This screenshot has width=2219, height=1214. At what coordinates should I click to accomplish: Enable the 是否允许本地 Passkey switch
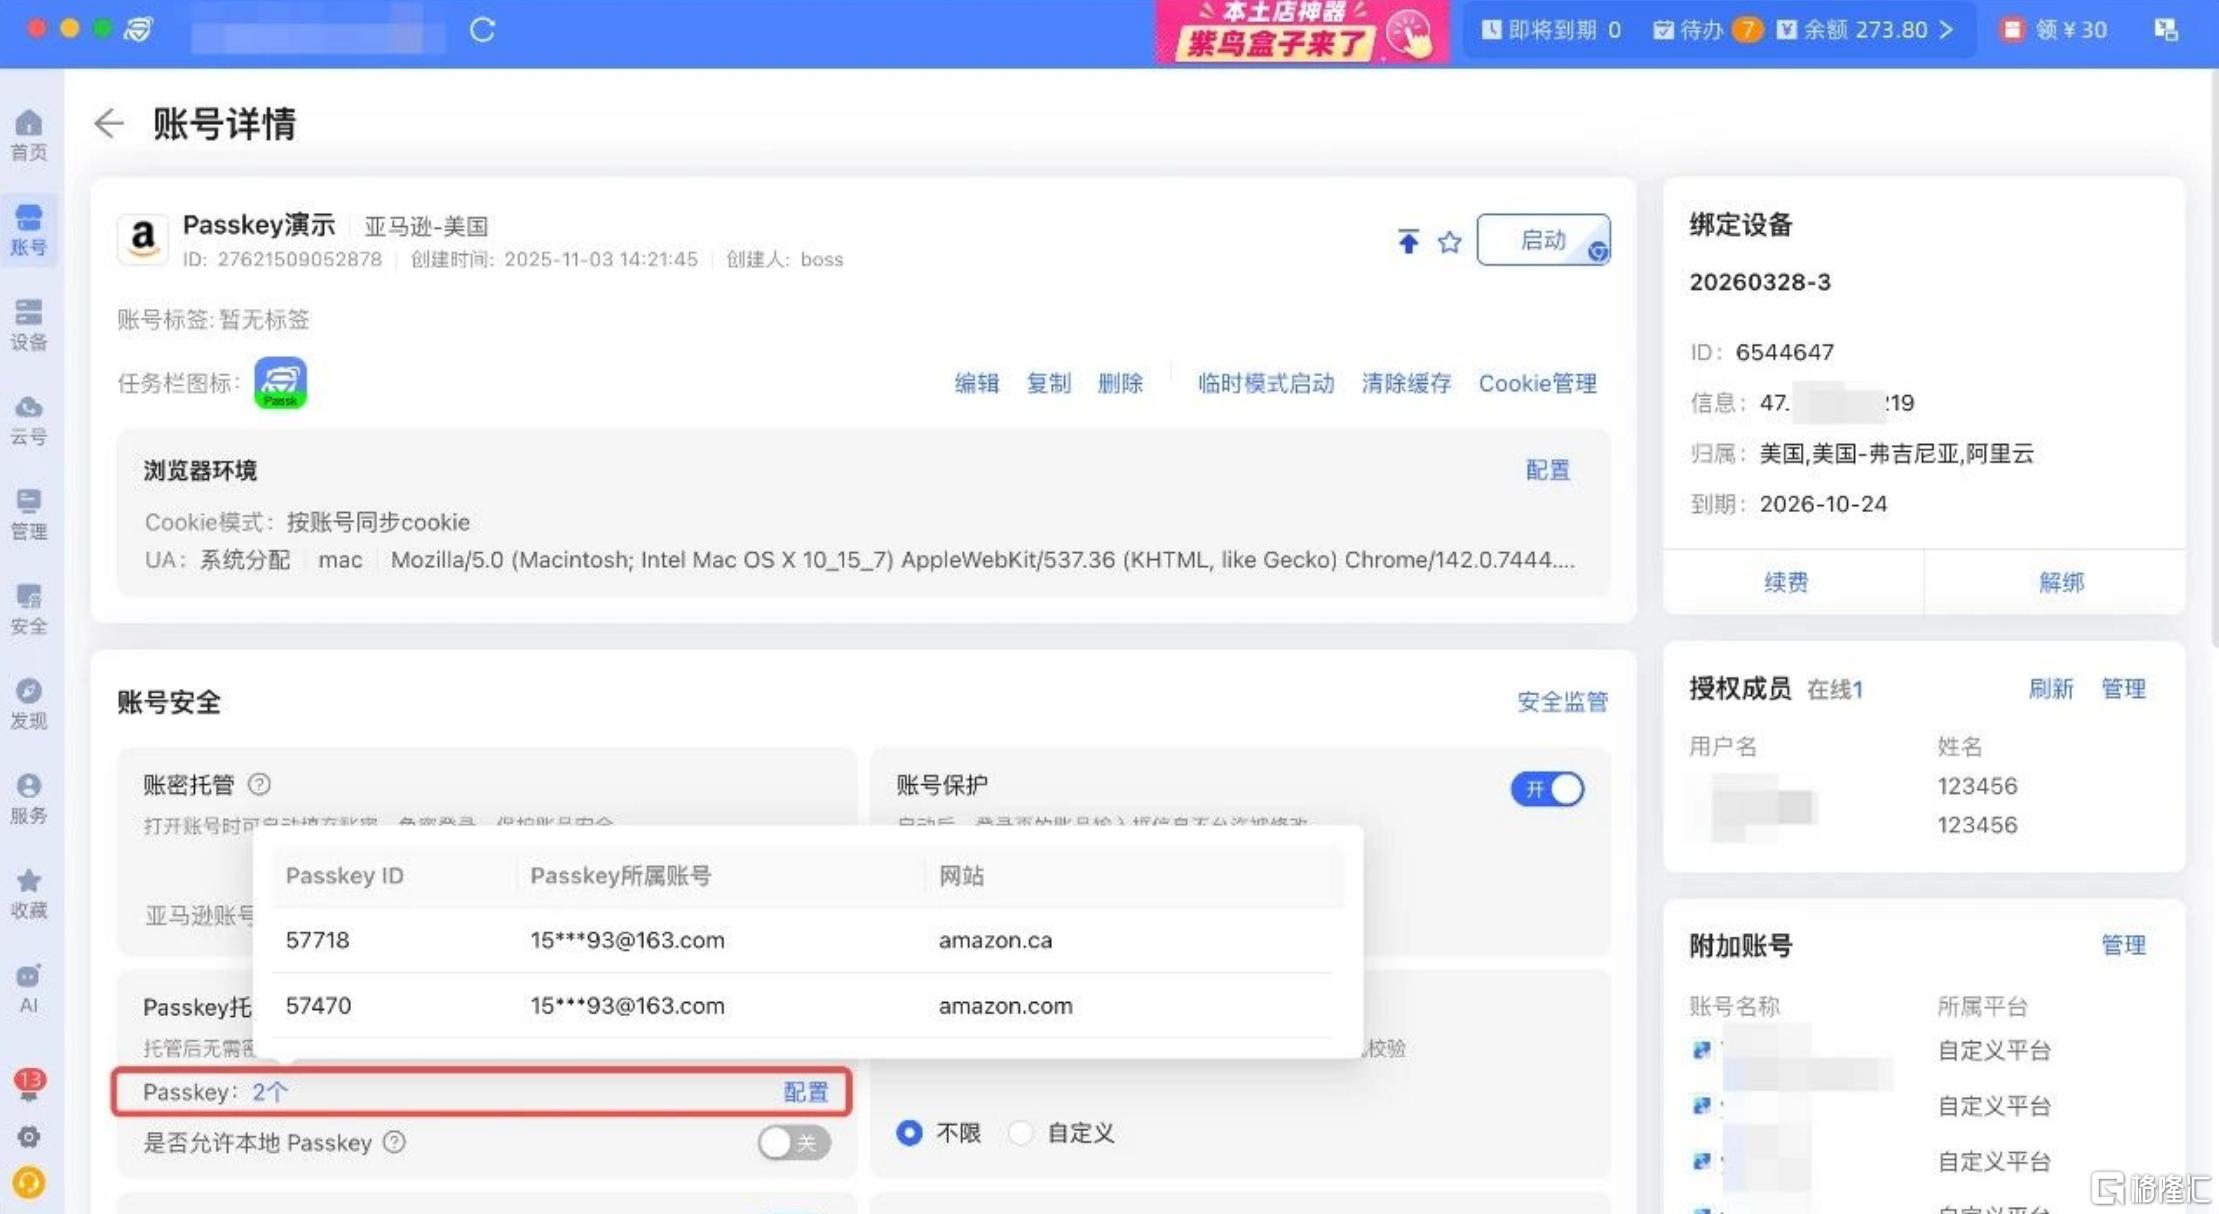[x=794, y=1142]
